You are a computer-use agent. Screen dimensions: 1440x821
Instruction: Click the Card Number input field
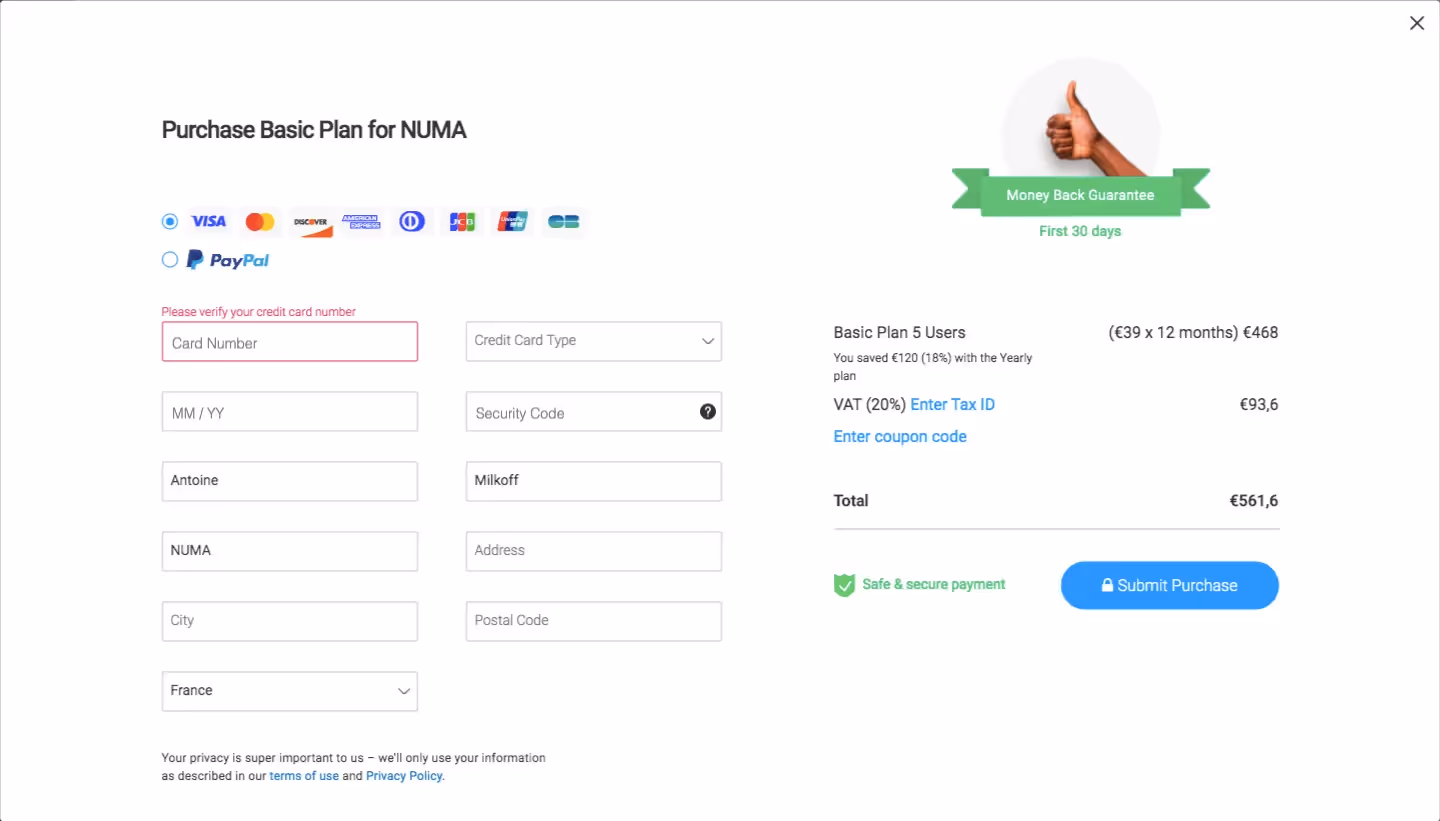[x=289, y=341]
